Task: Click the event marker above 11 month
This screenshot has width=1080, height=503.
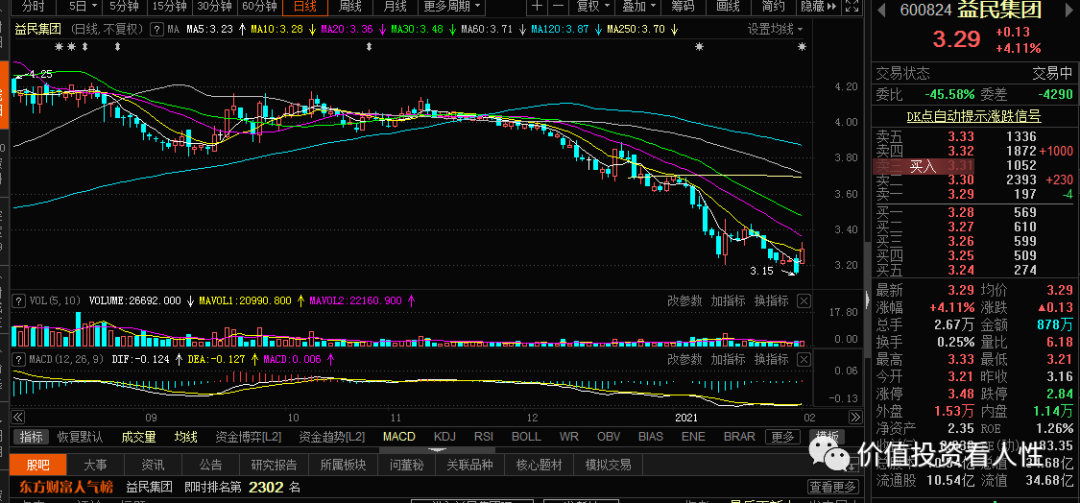Action: point(369,47)
